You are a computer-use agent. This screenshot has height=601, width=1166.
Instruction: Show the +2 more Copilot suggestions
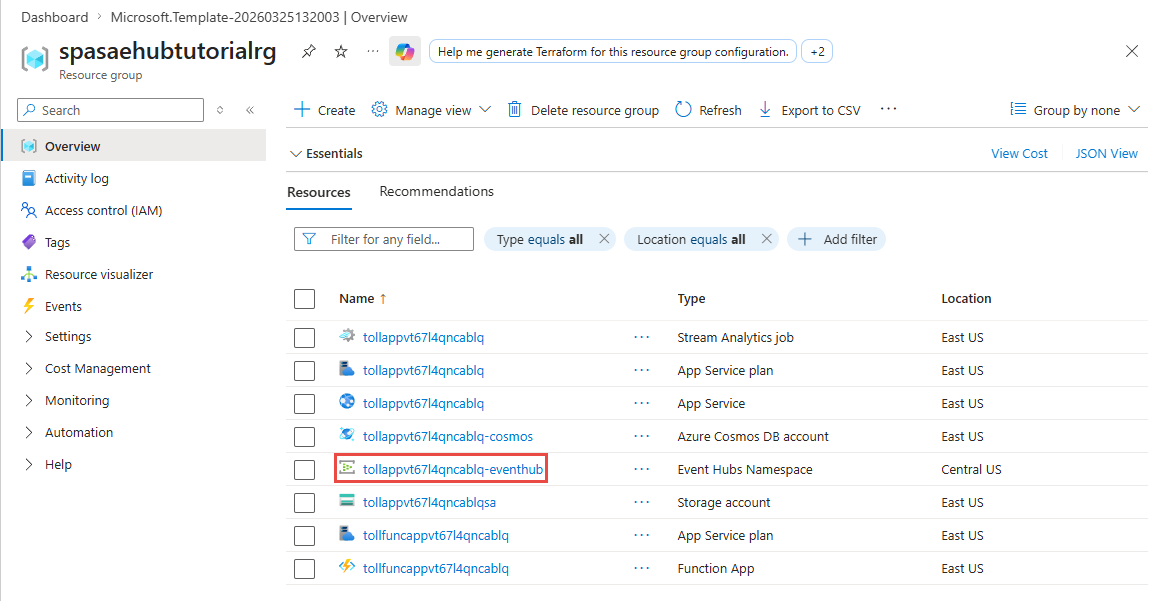click(x=817, y=51)
